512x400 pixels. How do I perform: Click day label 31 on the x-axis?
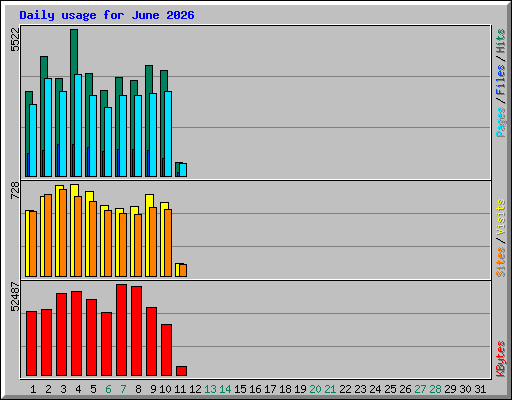[x=480, y=389]
